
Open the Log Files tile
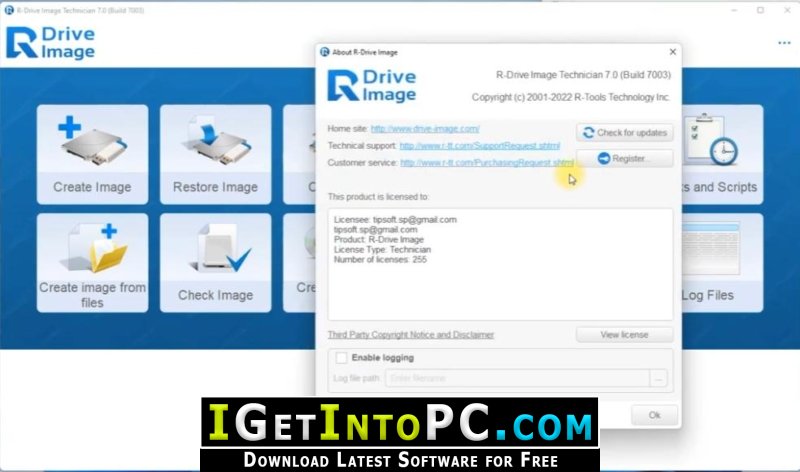click(722, 263)
